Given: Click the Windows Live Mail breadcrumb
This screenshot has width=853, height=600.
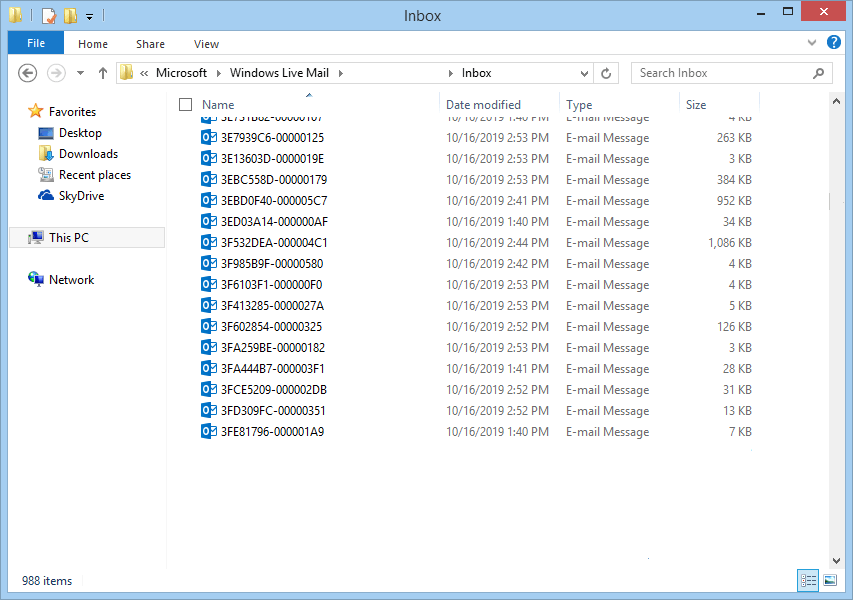Looking at the screenshot, I should coord(279,73).
